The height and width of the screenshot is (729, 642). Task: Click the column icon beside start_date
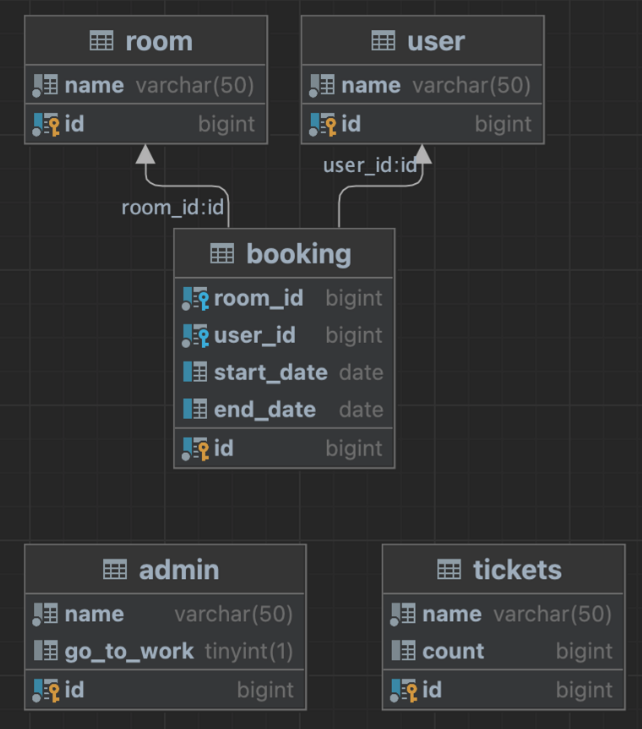(x=195, y=372)
